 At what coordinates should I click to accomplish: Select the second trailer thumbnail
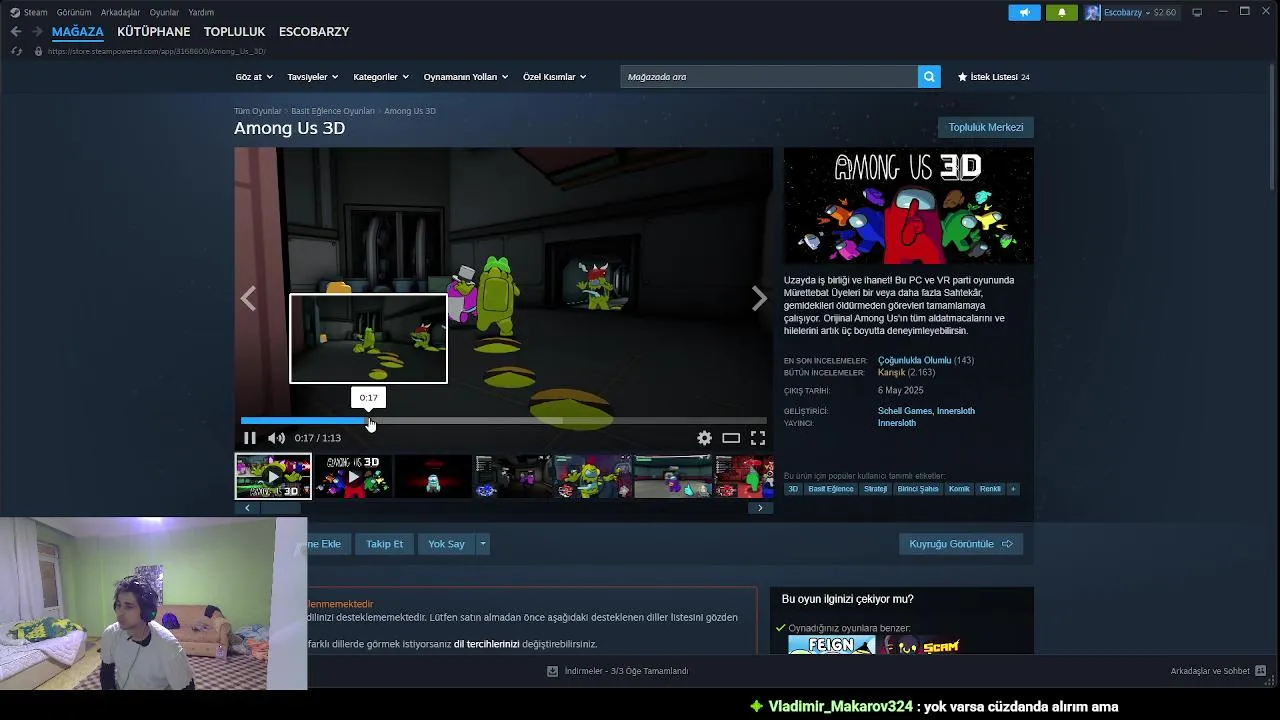click(353, 476)
